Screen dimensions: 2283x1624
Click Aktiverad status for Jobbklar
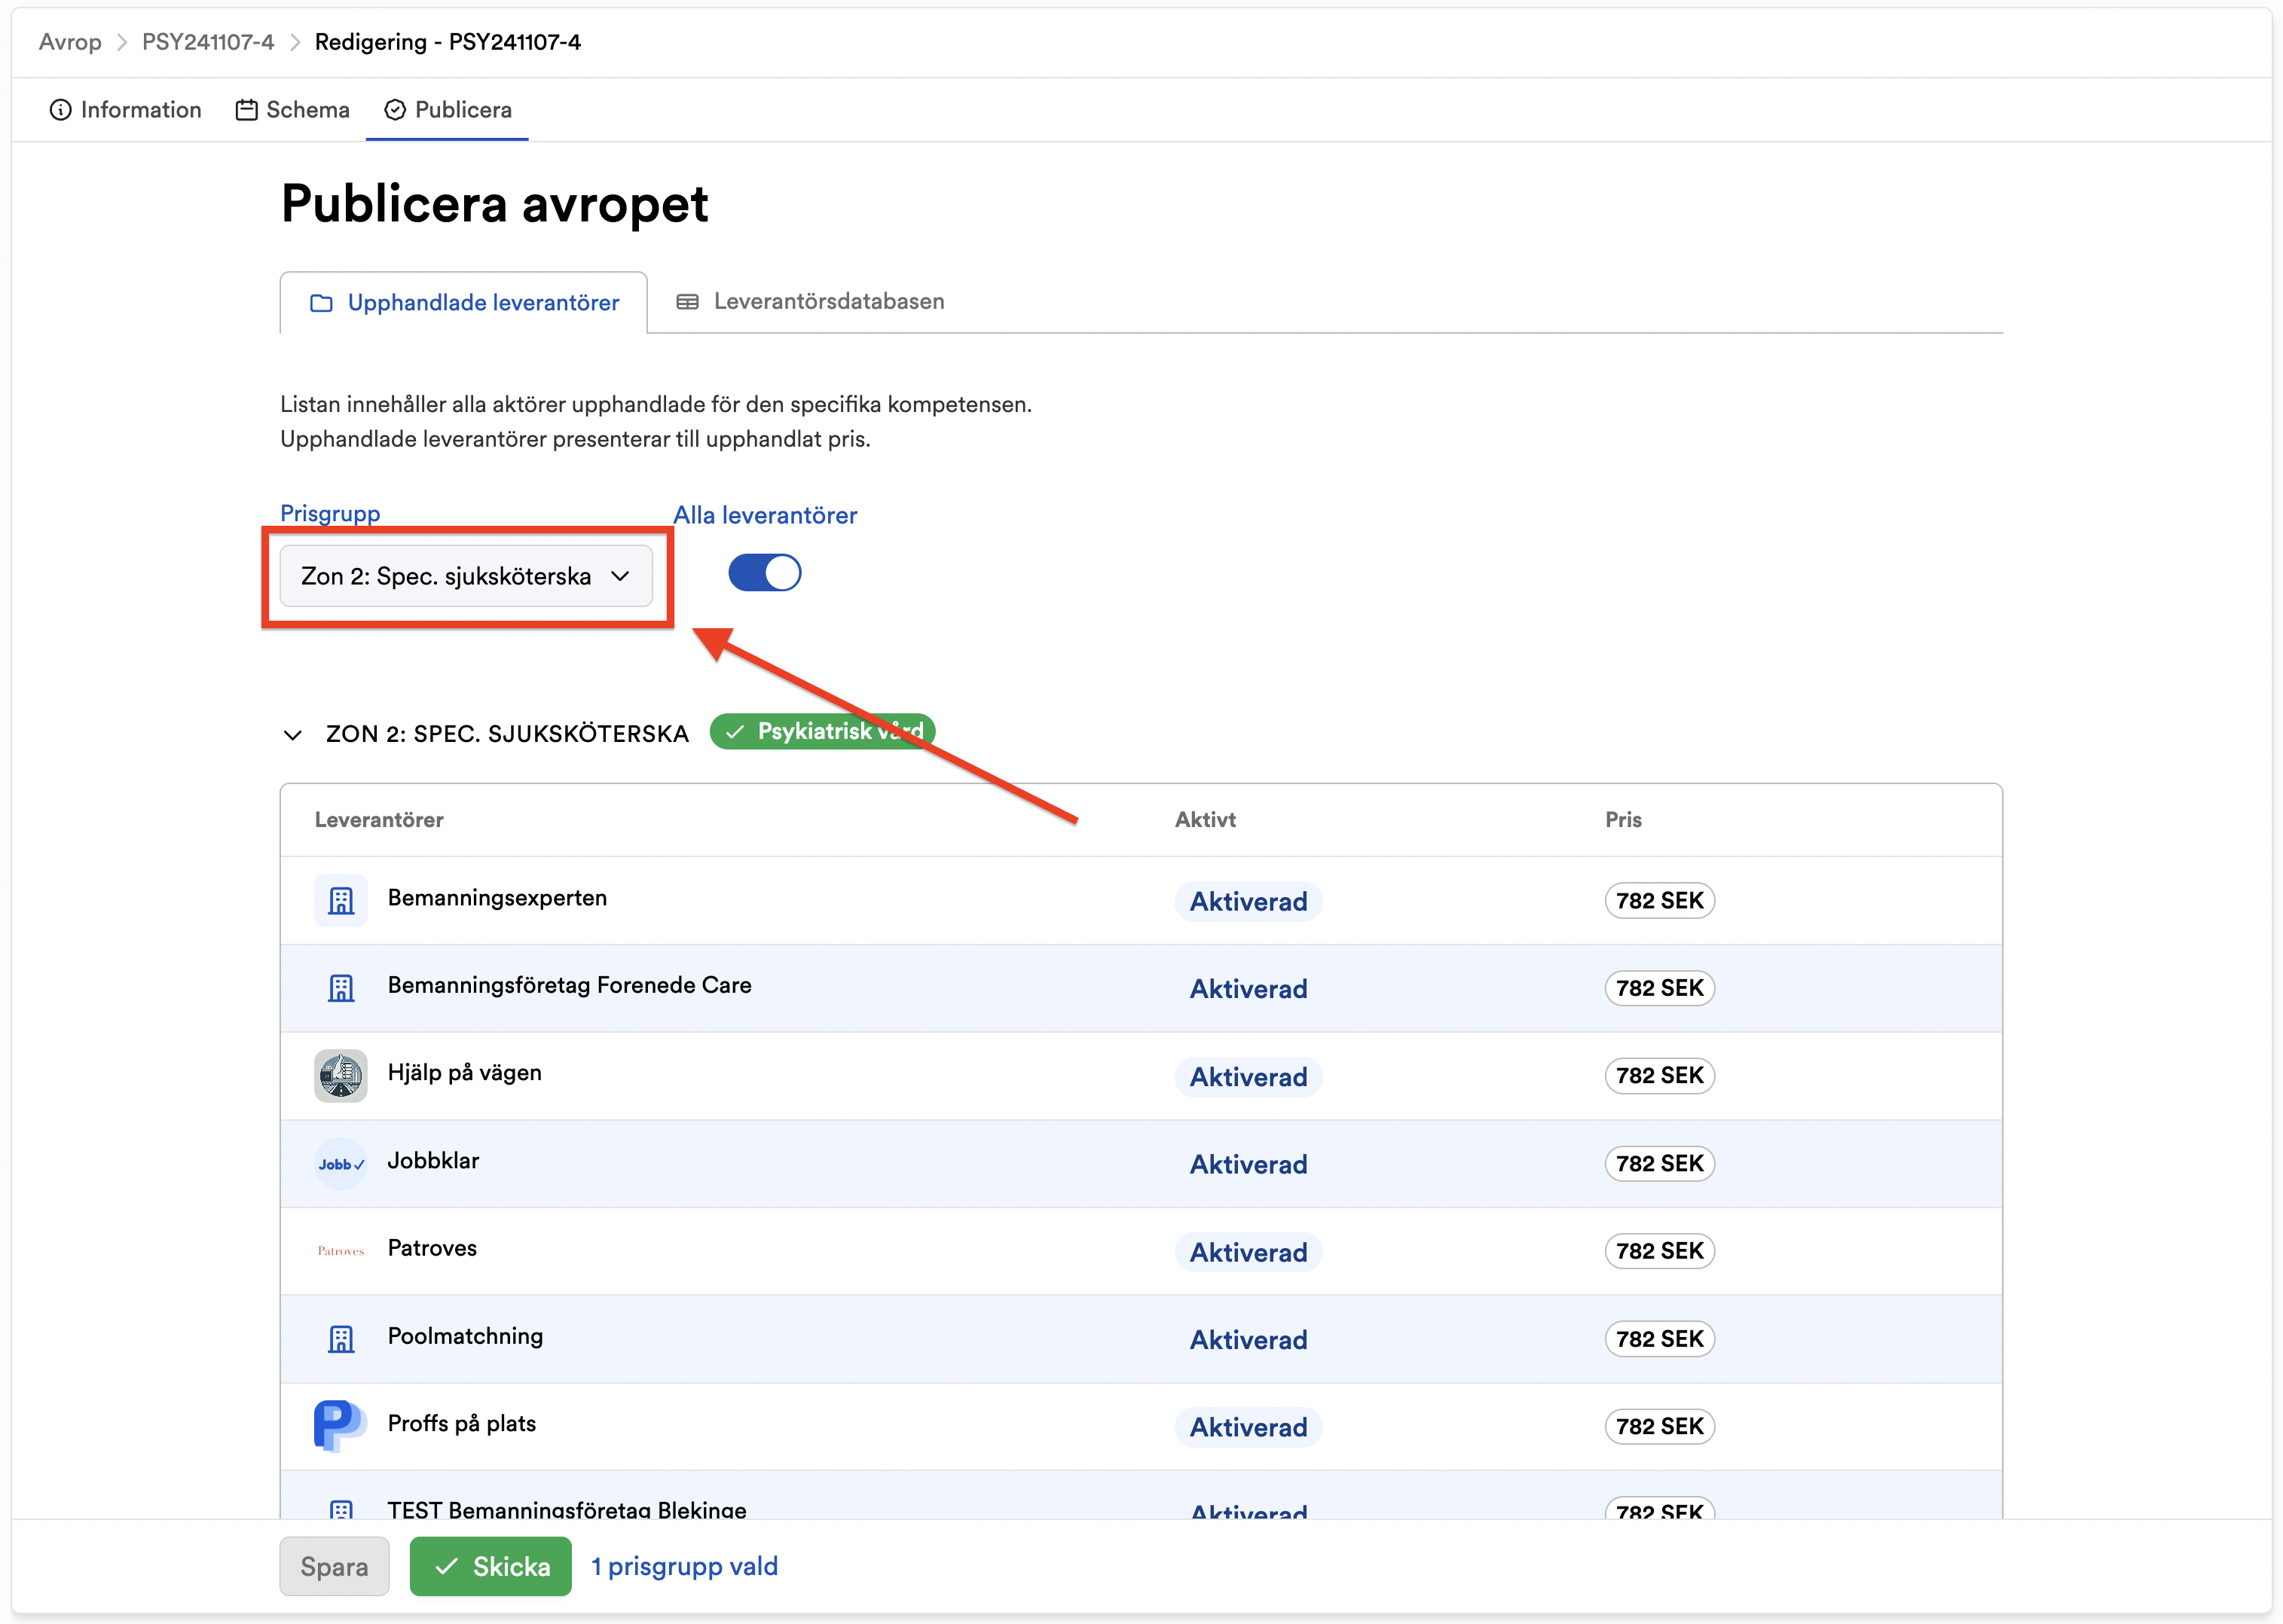(1248, 1164)
